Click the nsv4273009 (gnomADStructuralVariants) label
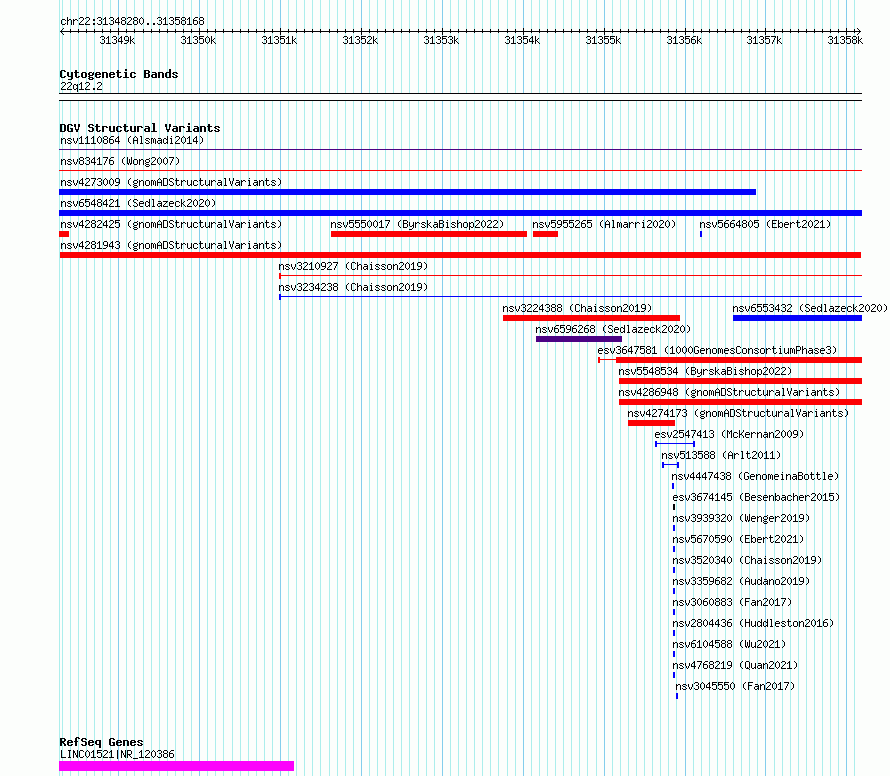The width and height of the screenshot is (890, 776). click(x=171, y=182)
